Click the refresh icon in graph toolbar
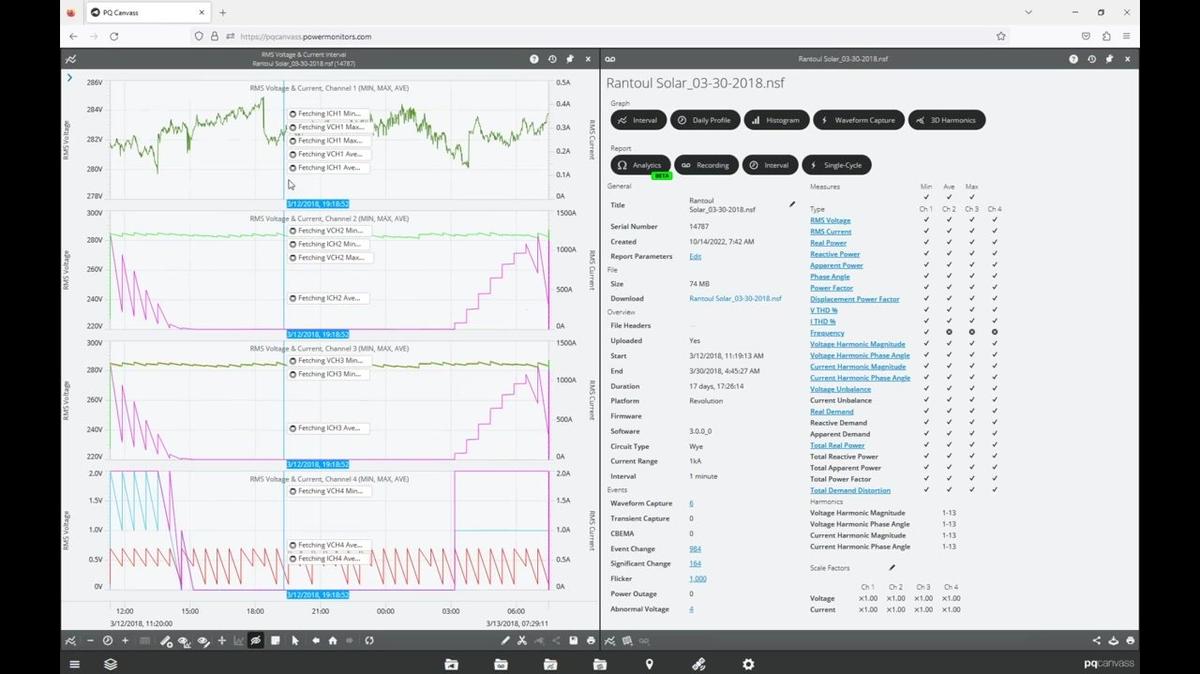This screenshot has width=1200, height=674. pos(369,640)
